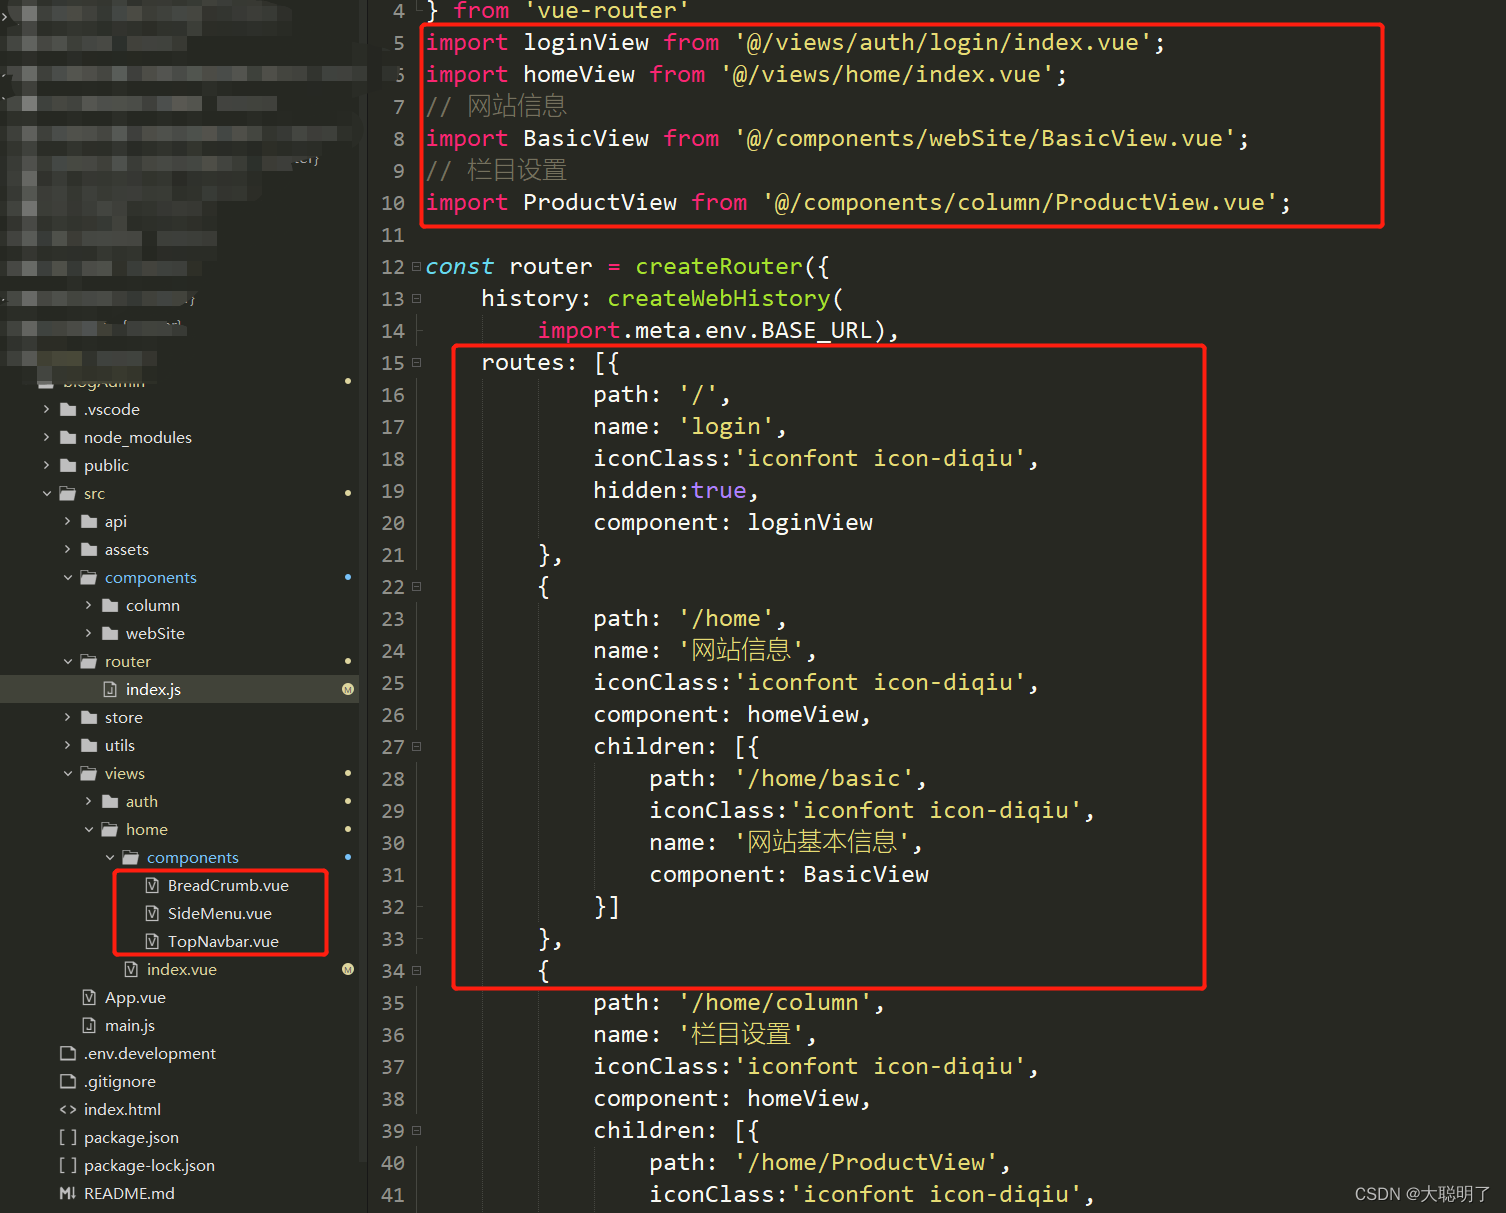Expand the webSite folder chevron
Screen dimensions: 1506x1213
coord(88,633)
